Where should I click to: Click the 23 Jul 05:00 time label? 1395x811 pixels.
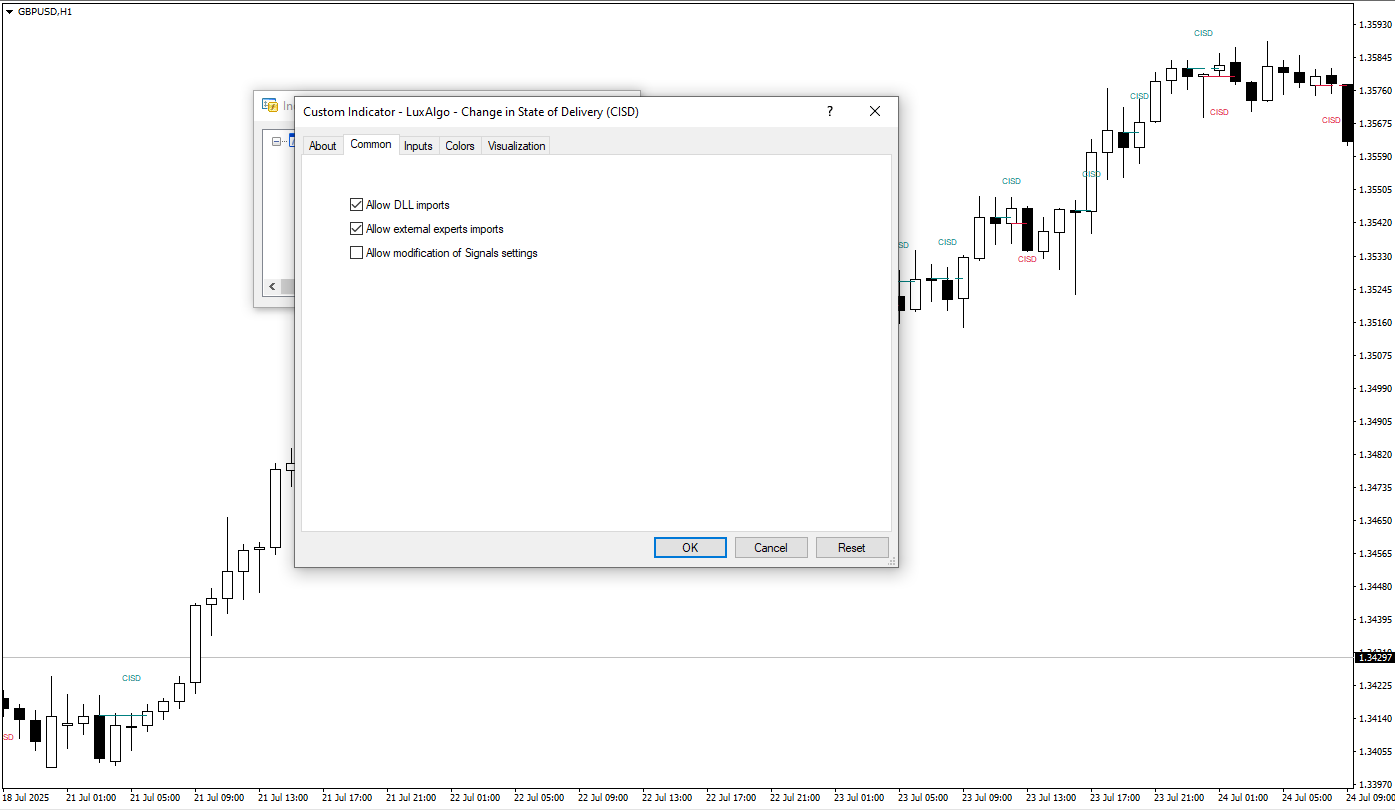click(x=923, y=798)
